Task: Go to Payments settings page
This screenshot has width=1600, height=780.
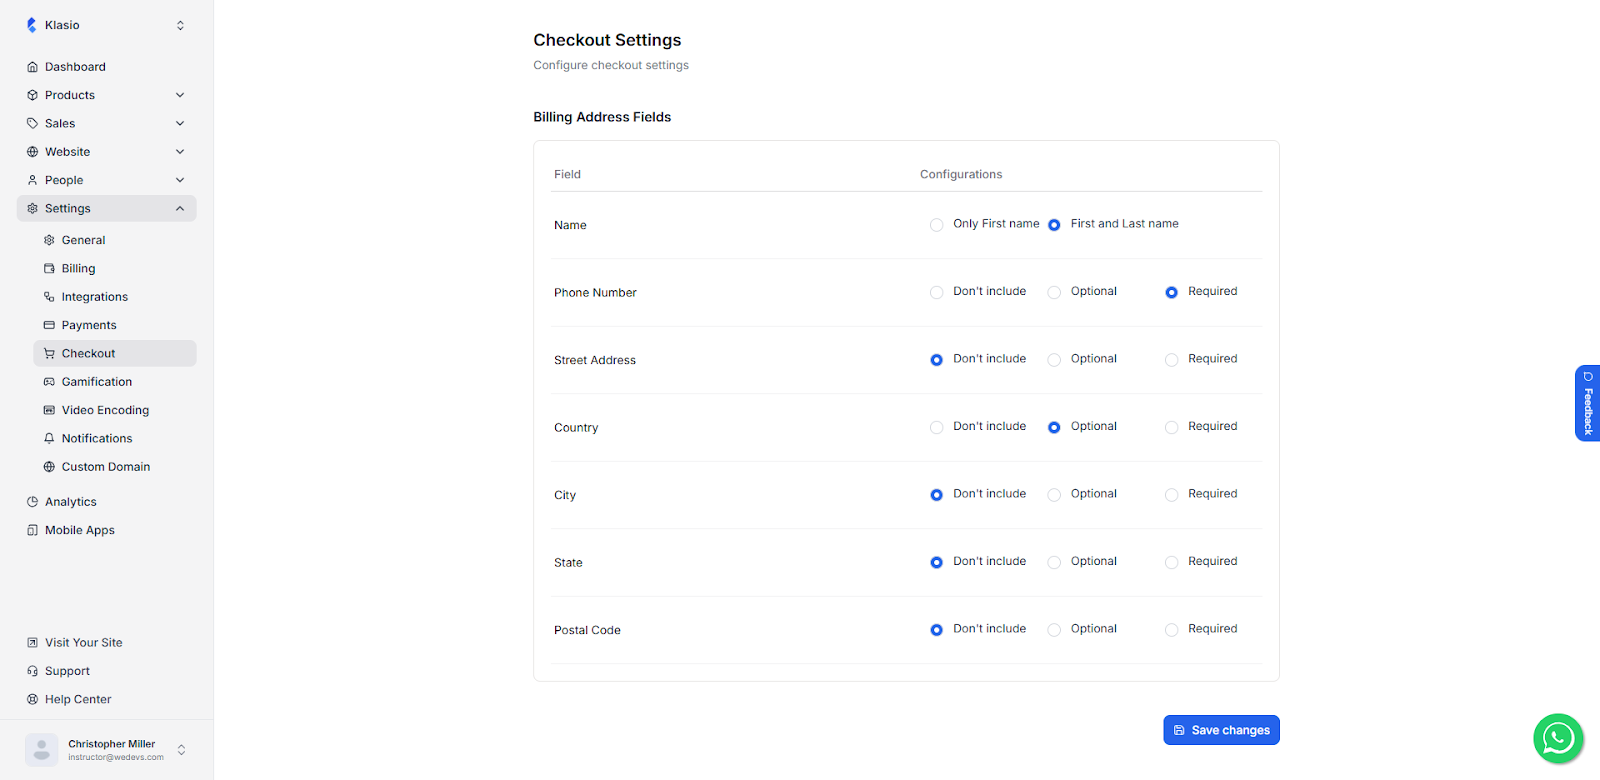Action: coord(89,325)
